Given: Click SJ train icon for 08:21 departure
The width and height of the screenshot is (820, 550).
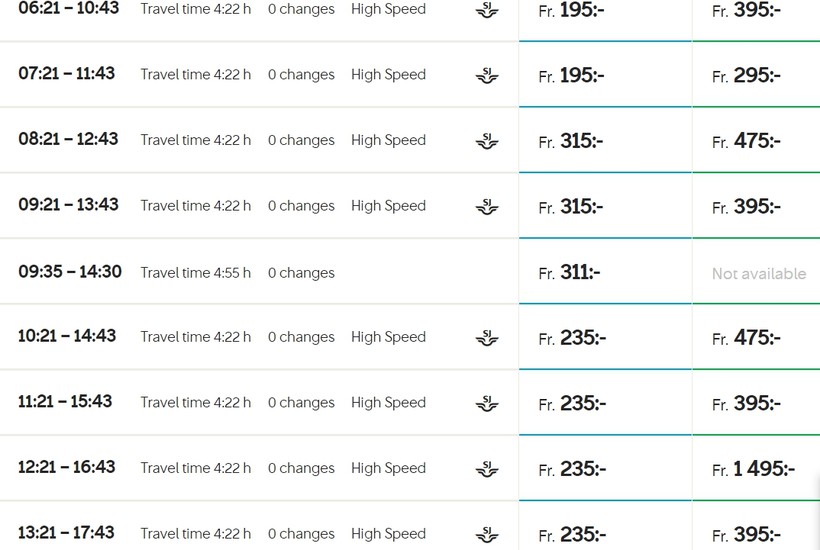Looking at the screenshot, I should [487, 141].
